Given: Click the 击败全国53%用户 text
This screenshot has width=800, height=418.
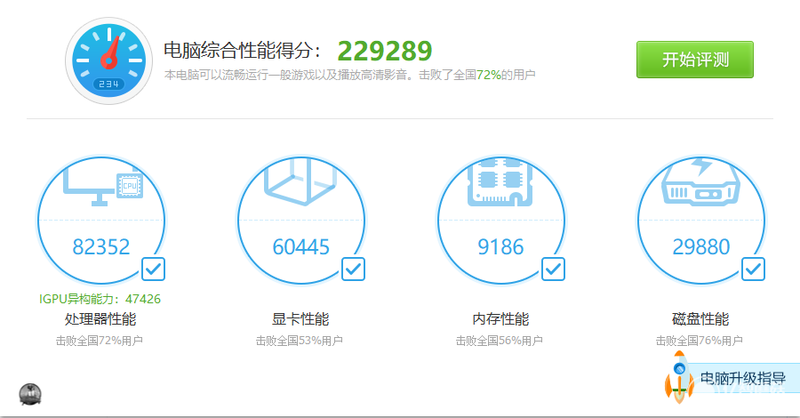Looking at the screenshot, I should 299,340.
